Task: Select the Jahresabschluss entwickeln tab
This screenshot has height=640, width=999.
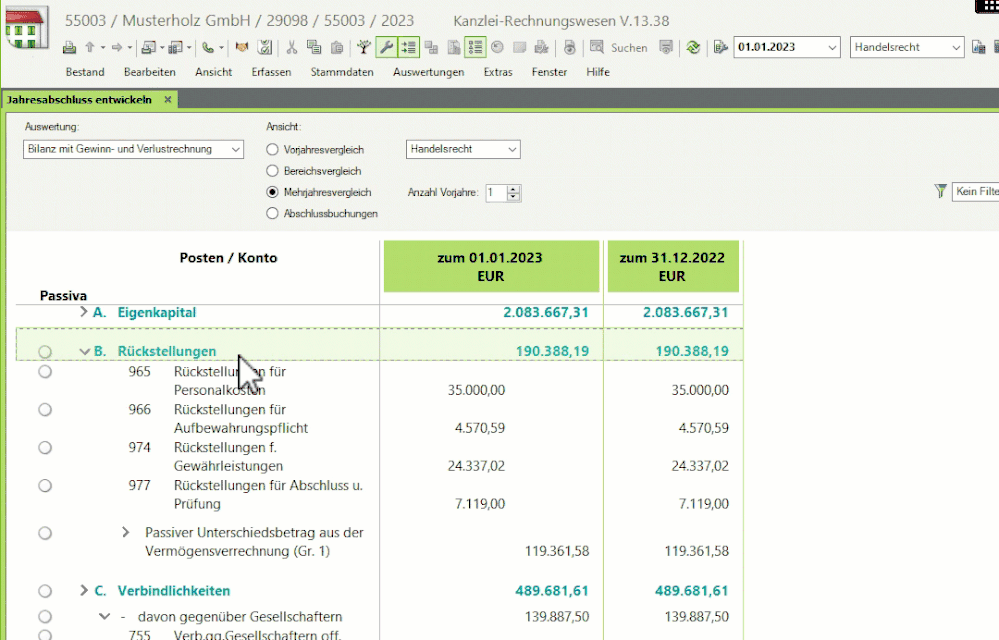Action: (x=89, y=99)
